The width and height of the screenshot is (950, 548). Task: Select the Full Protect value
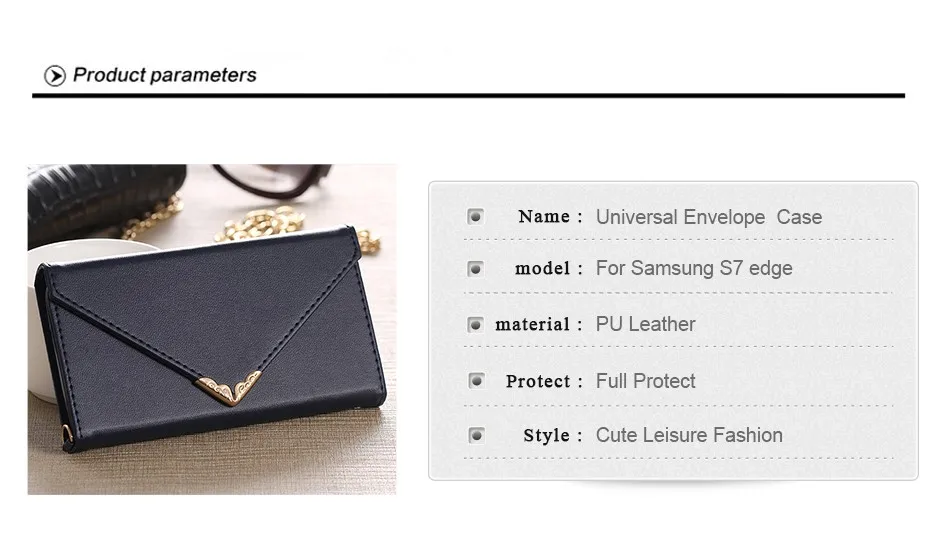(x=645, y=381)
